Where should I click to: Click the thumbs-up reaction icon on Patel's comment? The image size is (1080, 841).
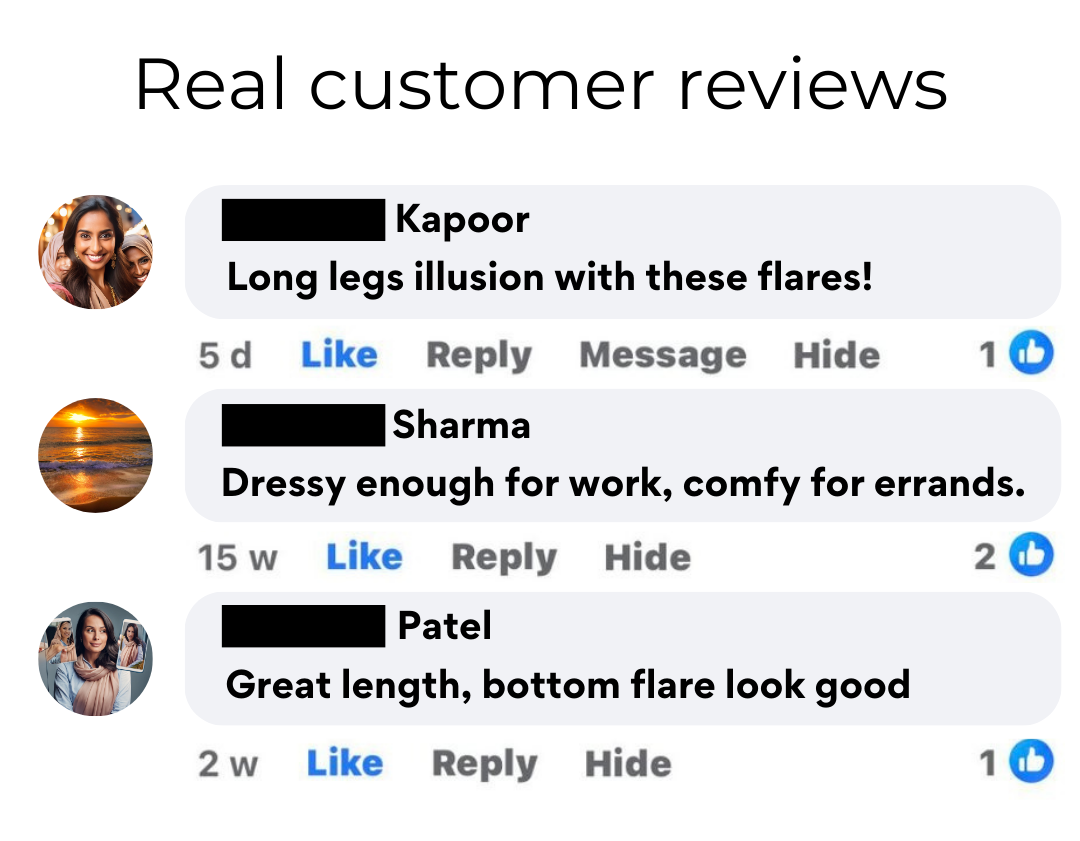pos(1031,761)
